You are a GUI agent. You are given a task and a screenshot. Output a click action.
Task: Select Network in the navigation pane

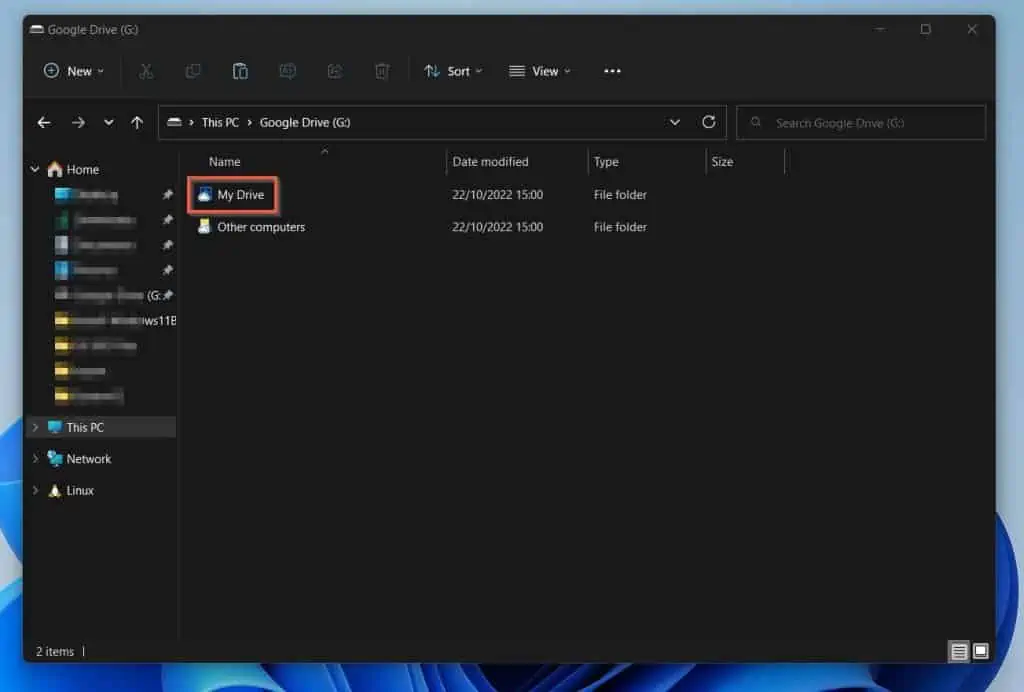point(89,459)
